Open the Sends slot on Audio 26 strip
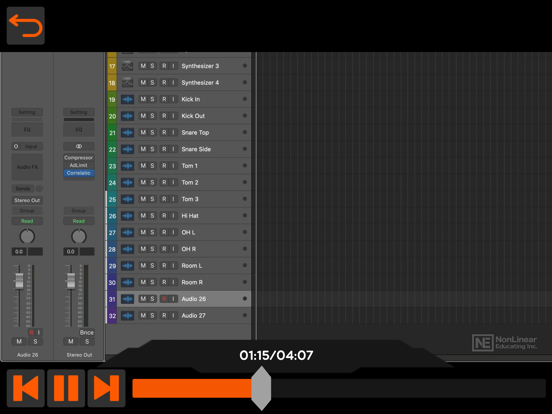The image size is (552, 414). (x=23, y=189)
